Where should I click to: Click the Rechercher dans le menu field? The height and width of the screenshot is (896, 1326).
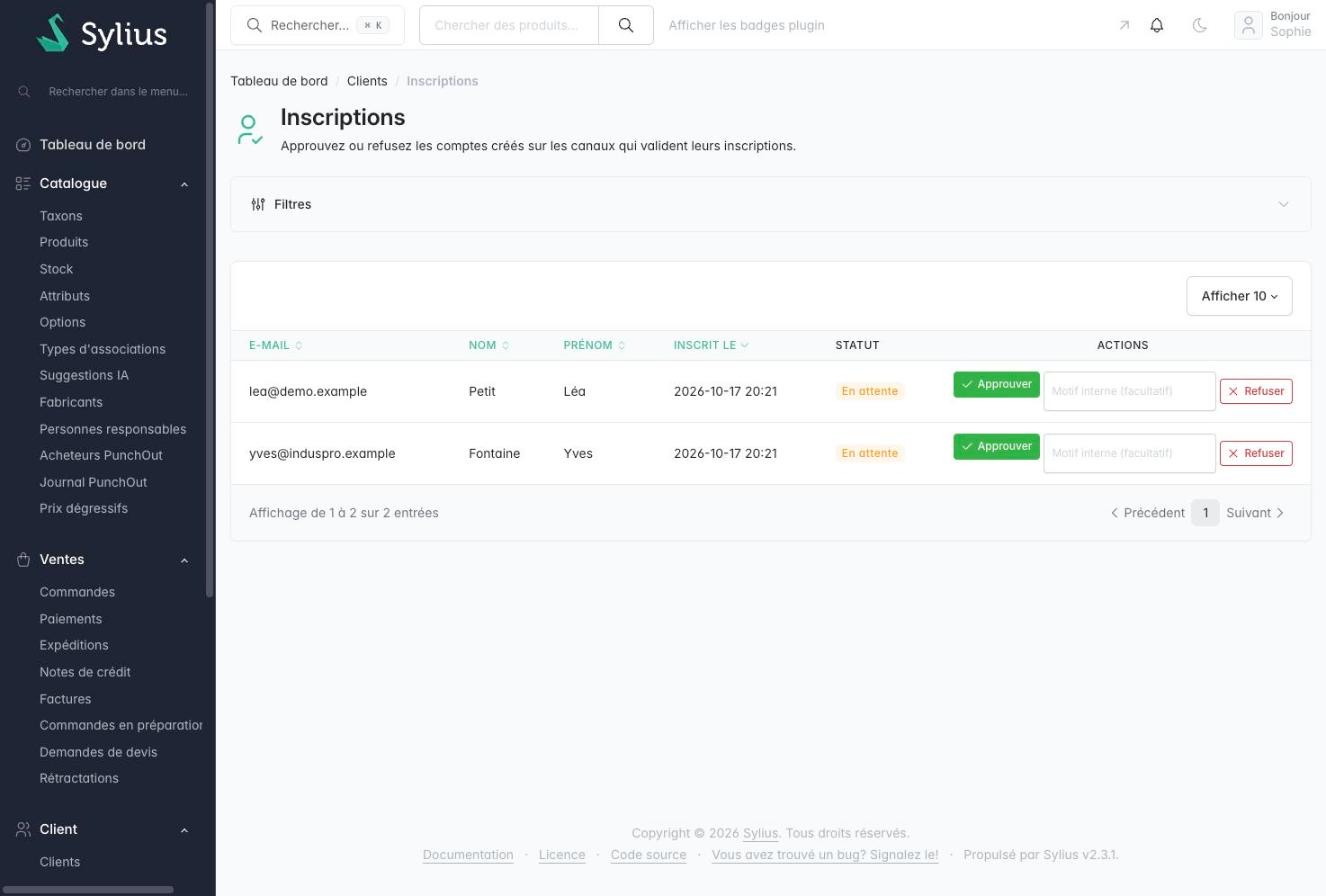(118, 91)
